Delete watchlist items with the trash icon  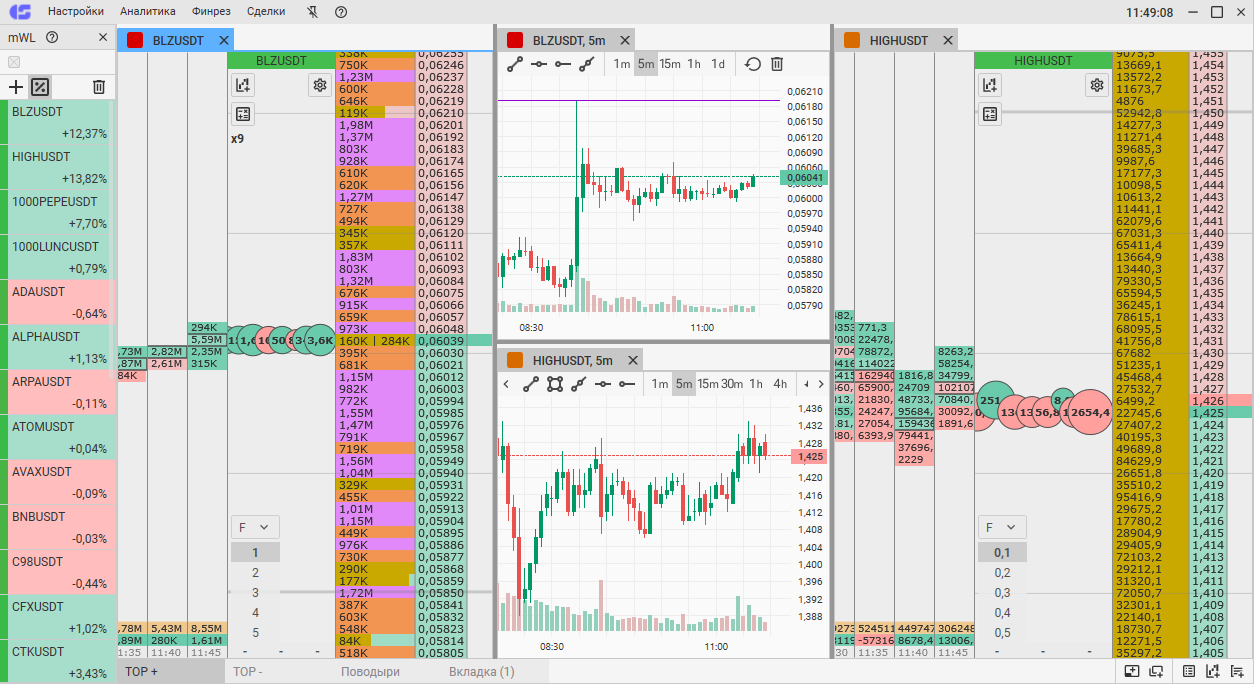click(98, 87)
